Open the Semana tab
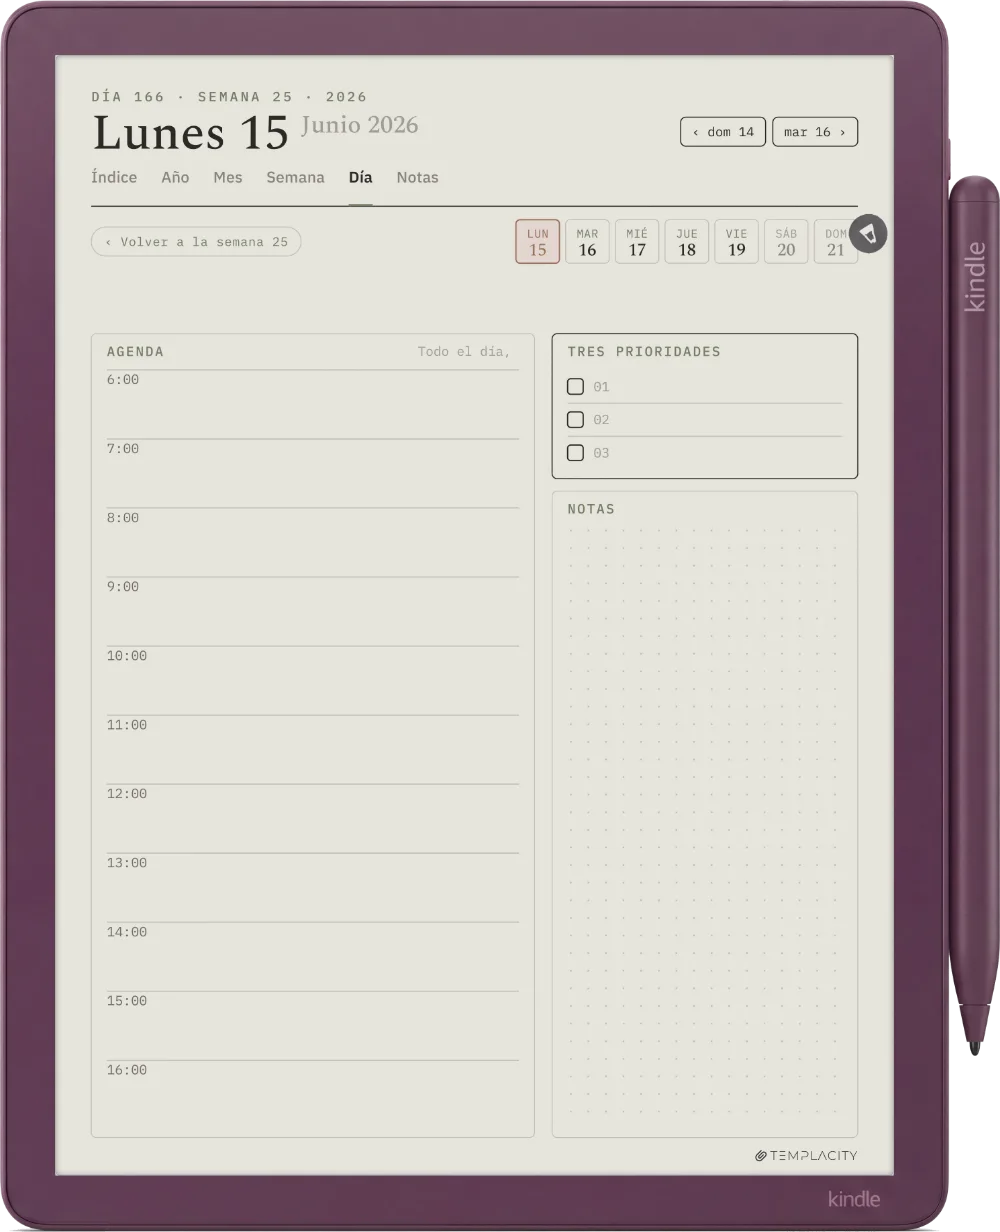The height and width of the screenshot is (1232, 1000). [295, 177]
